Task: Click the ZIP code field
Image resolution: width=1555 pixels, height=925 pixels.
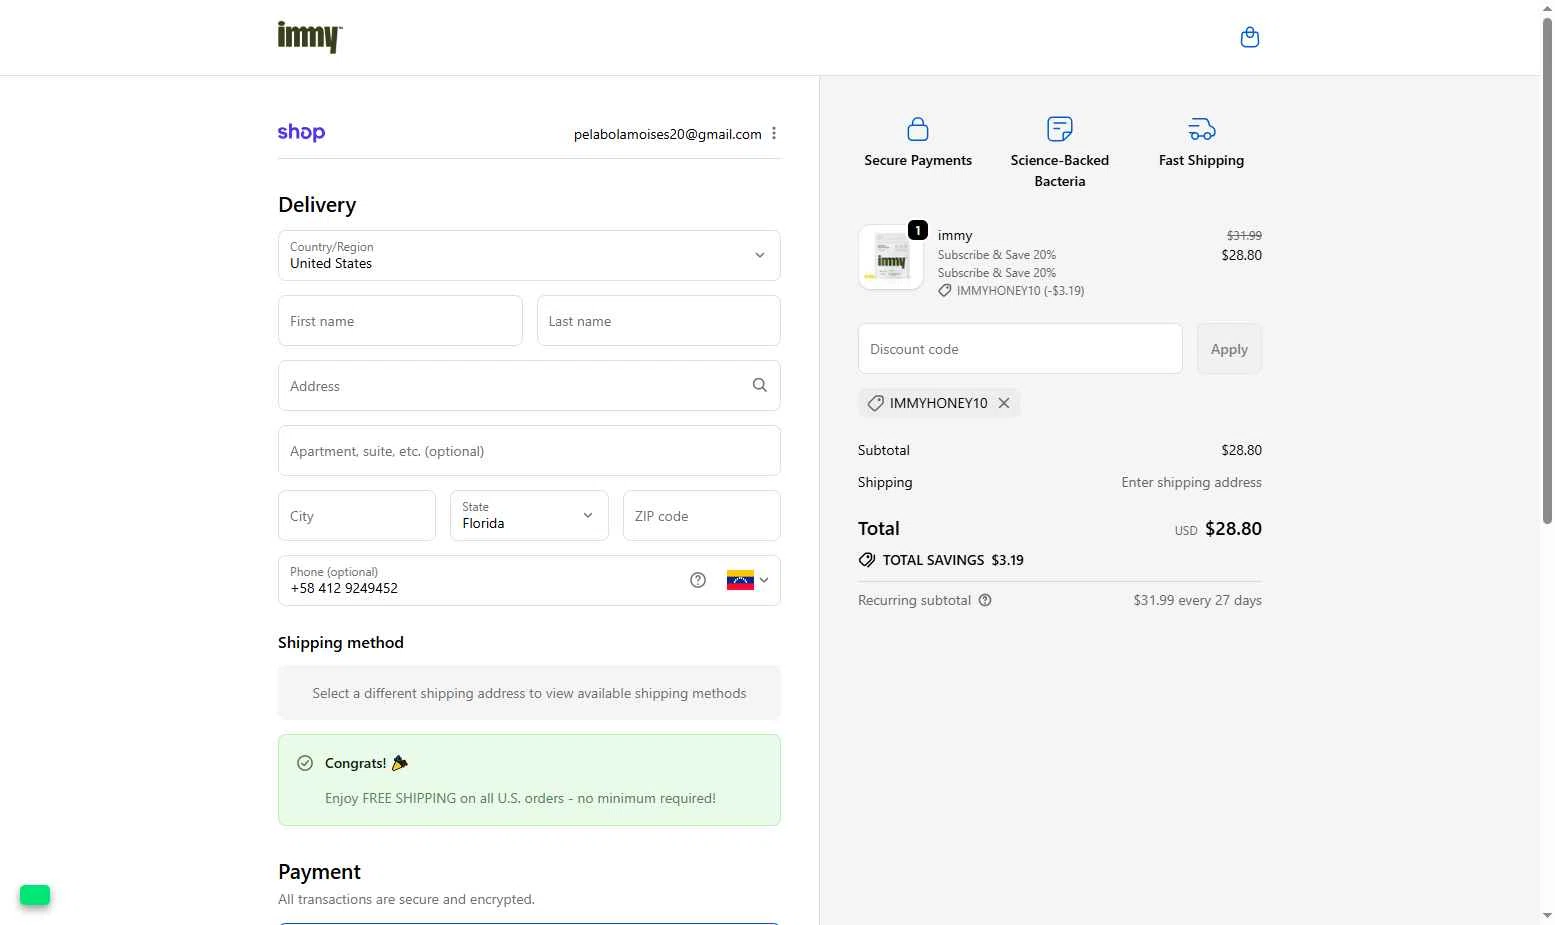Action: (702, 515)
